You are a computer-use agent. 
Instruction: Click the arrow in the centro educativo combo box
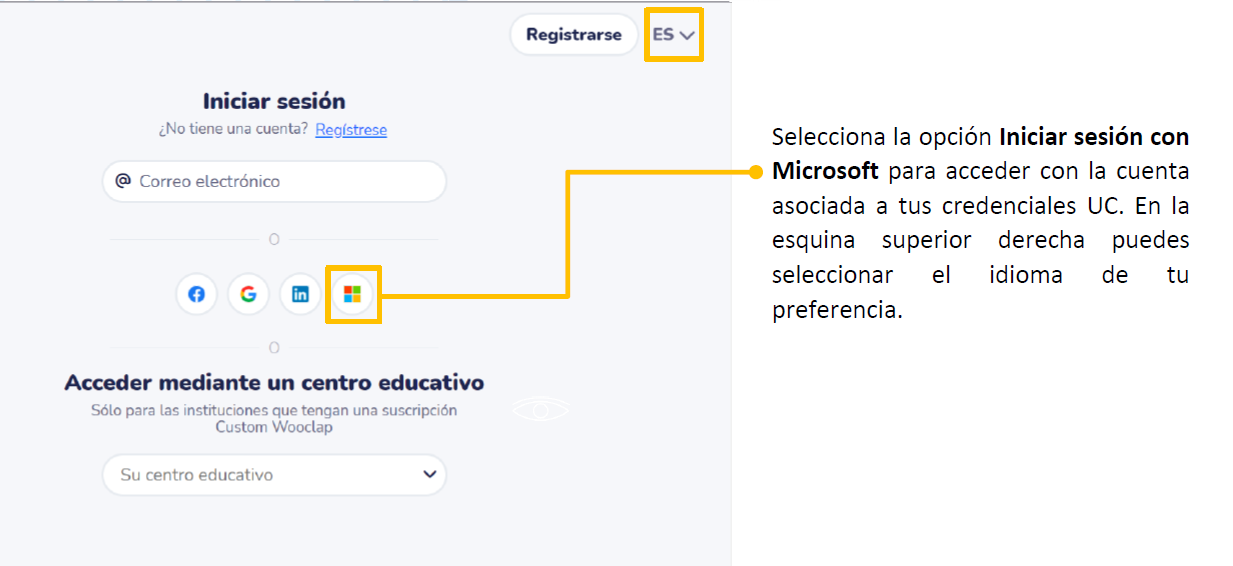tap(429, 474)
